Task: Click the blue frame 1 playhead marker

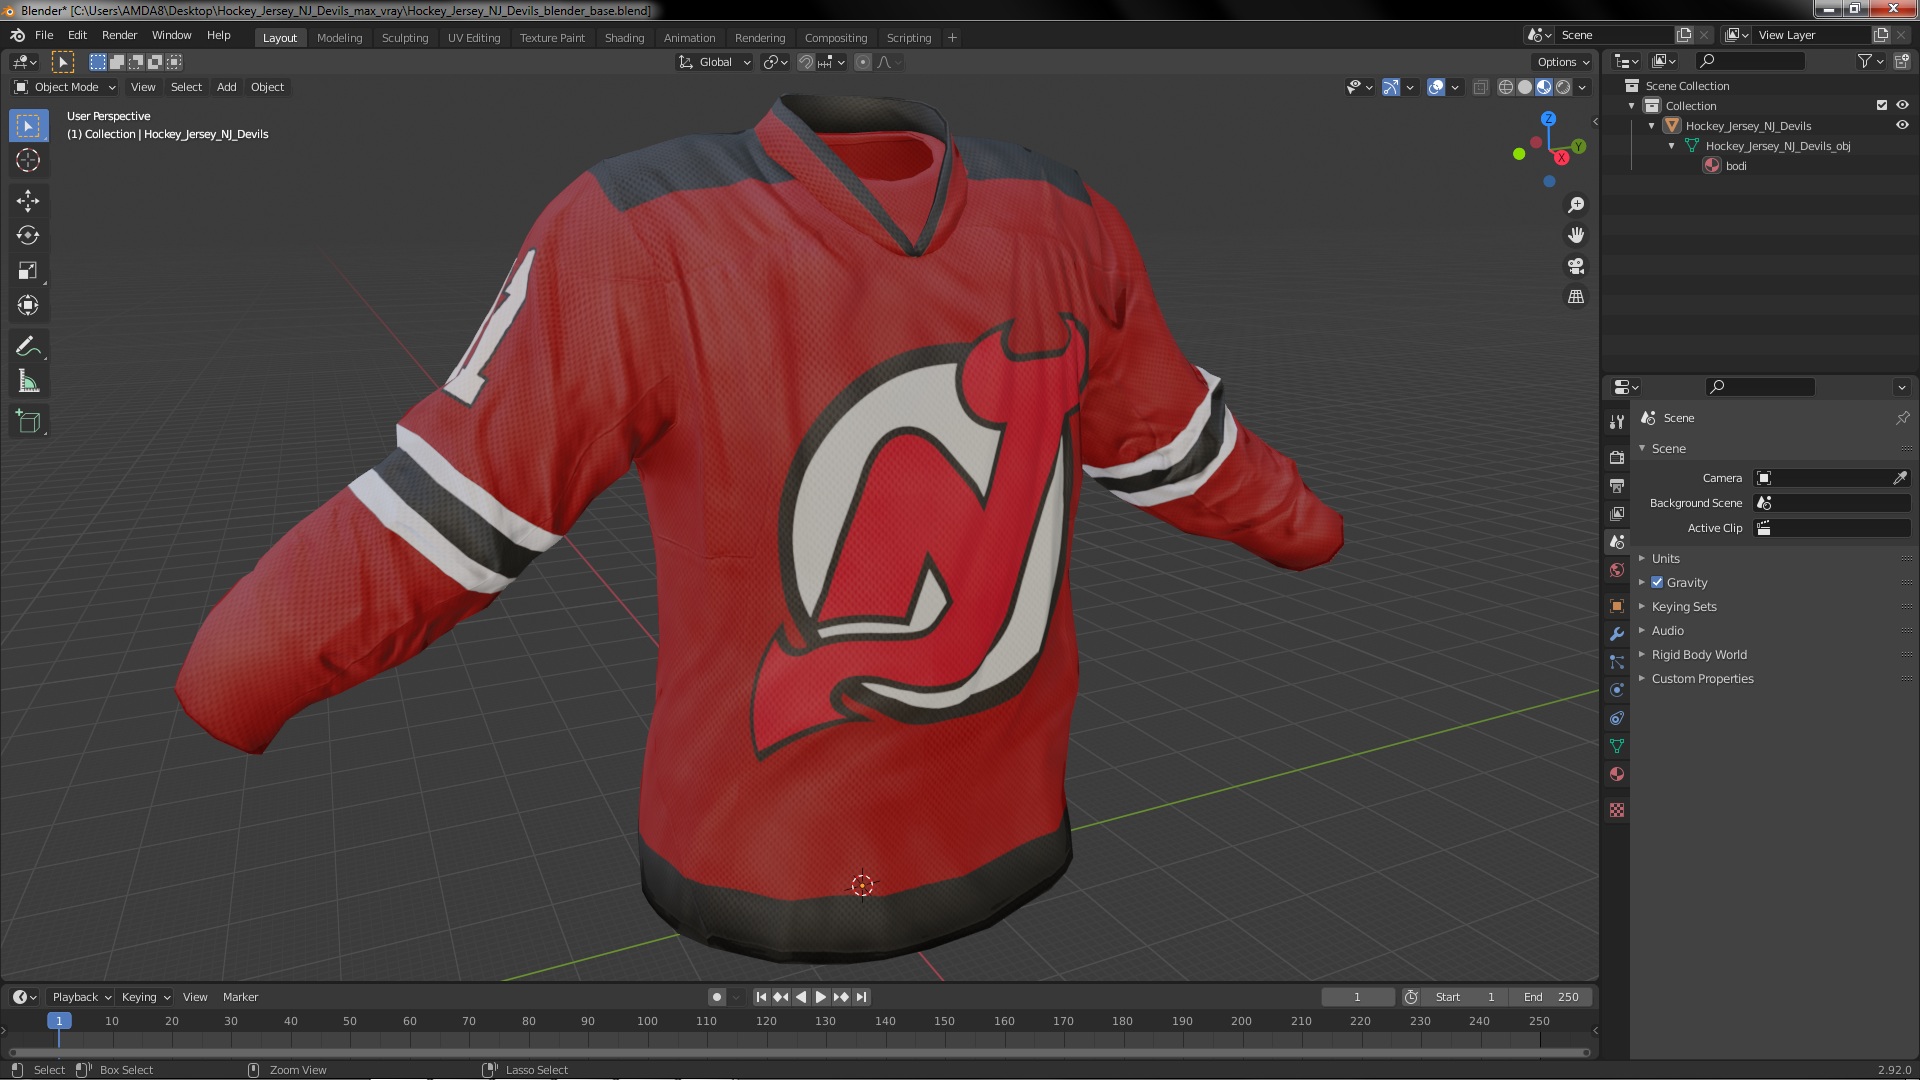Action: (x=59, y=1021)
